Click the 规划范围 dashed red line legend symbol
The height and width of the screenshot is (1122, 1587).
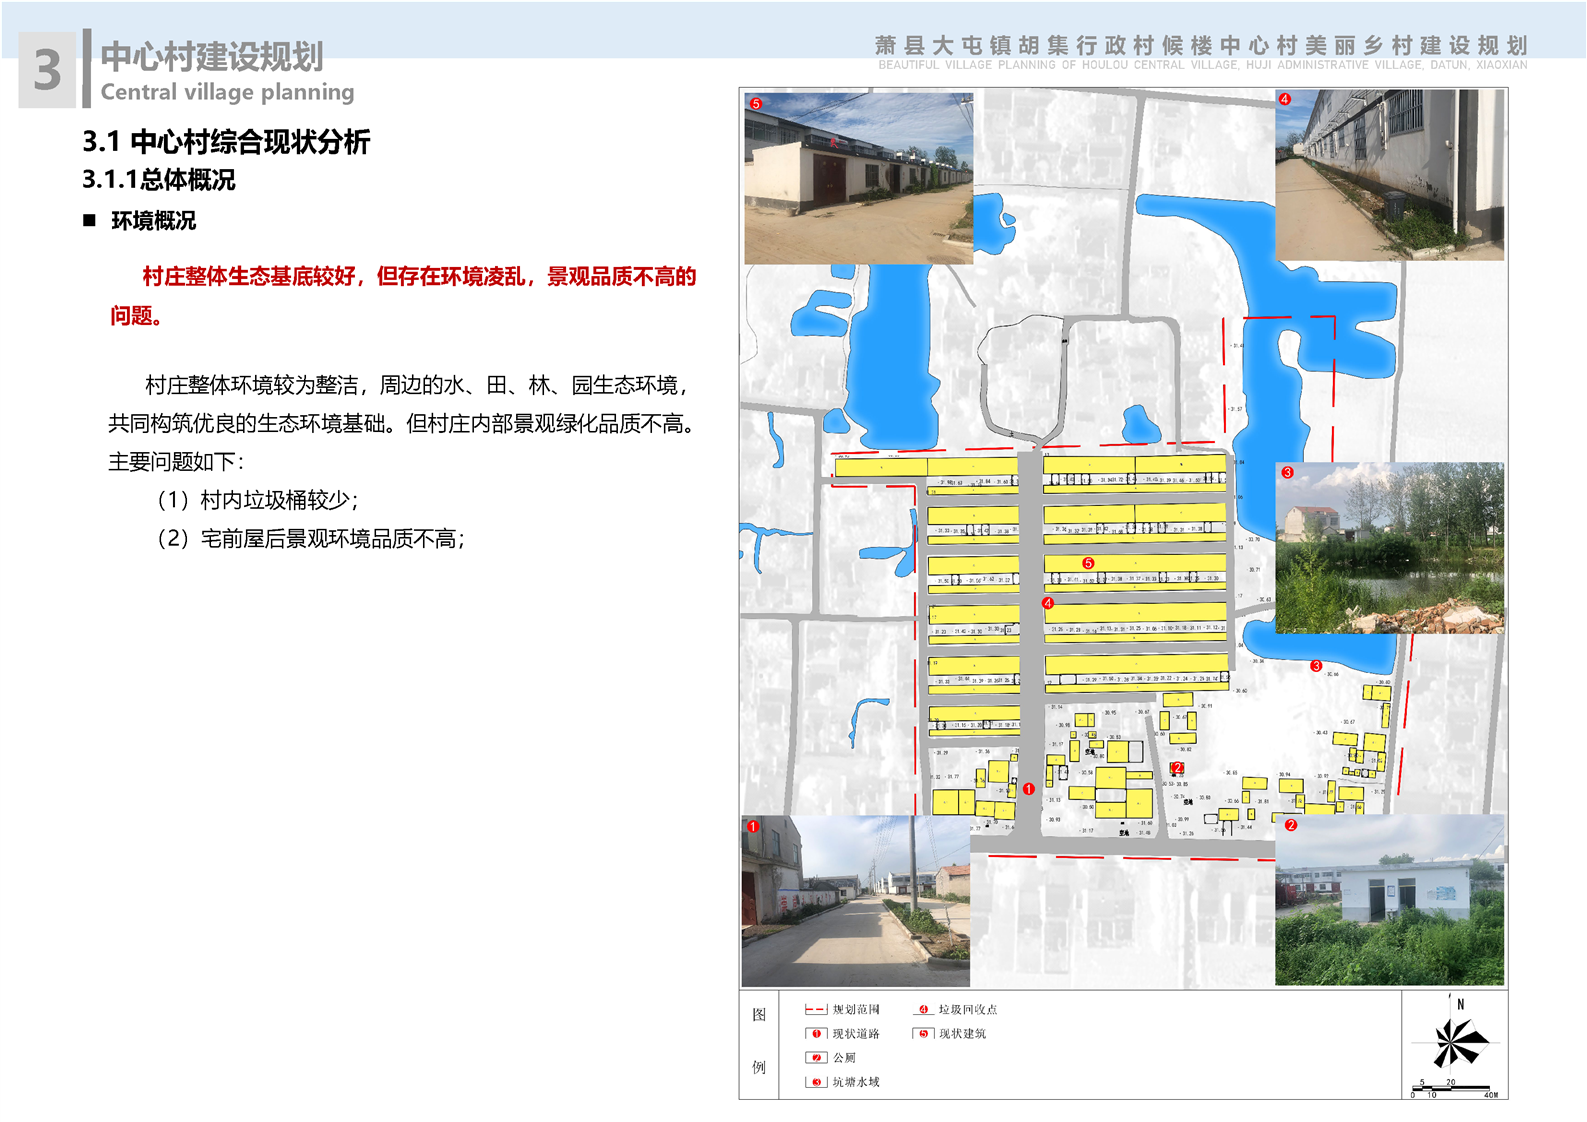click(815, 1010)
